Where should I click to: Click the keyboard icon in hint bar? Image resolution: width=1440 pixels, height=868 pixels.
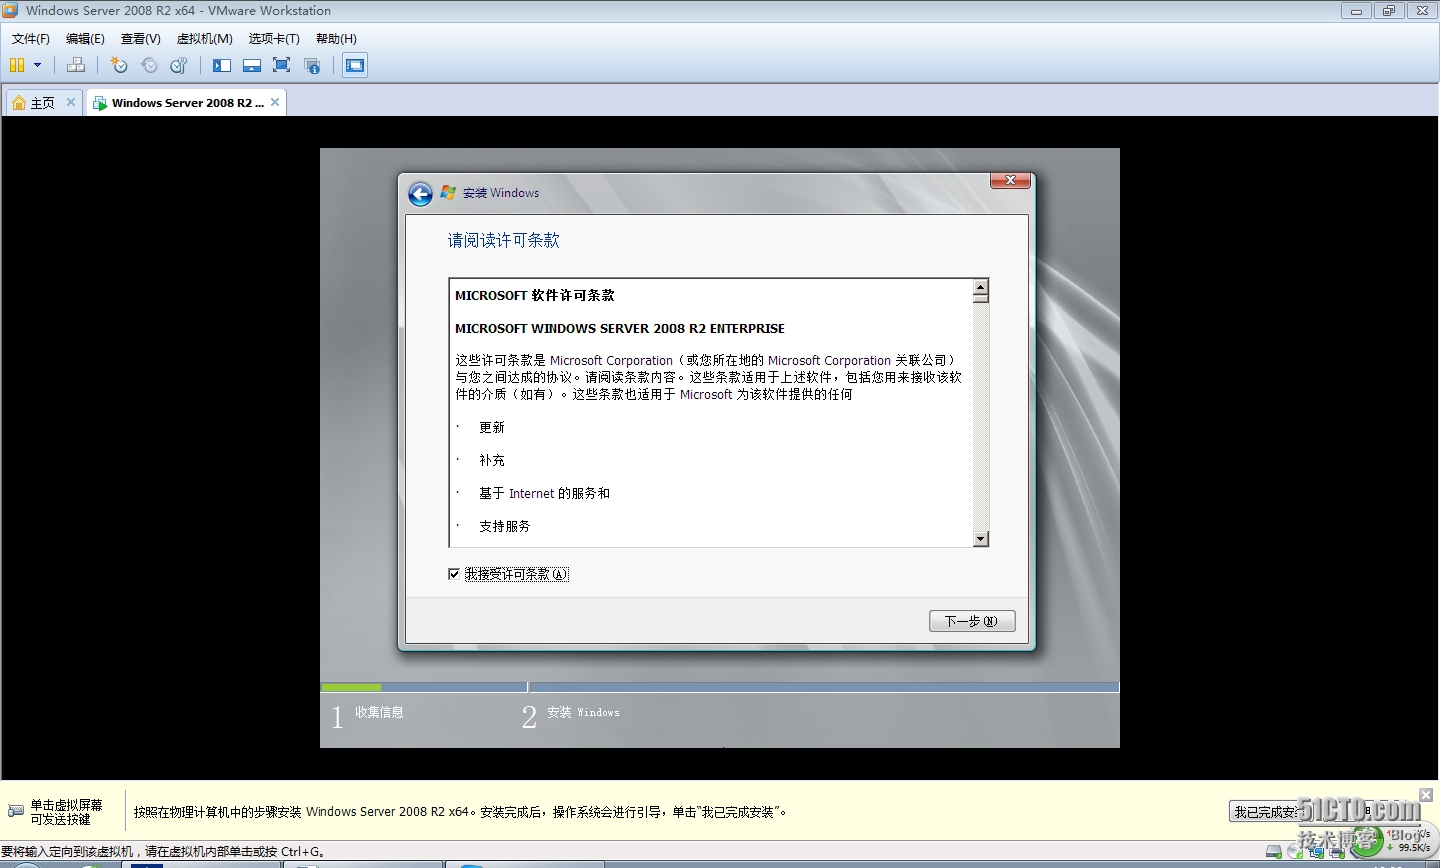[15, 811]
